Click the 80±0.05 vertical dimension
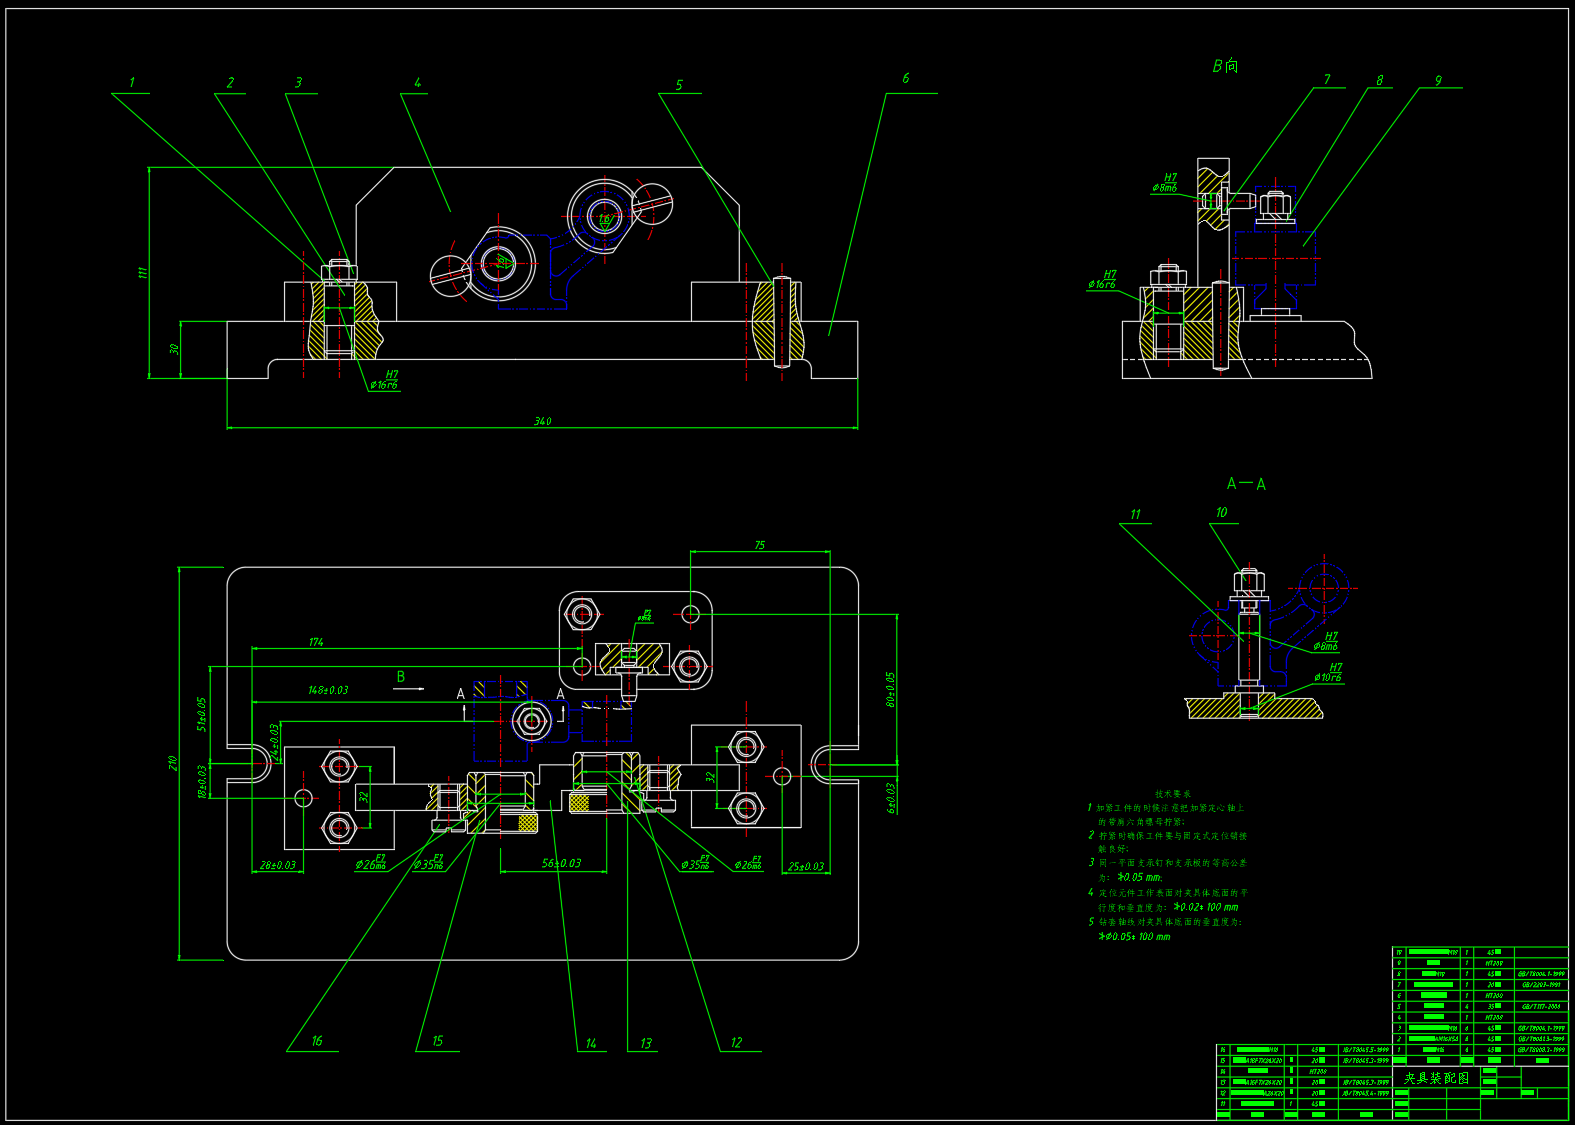The image size is (1575, 1125). click(x=890, y=690)
